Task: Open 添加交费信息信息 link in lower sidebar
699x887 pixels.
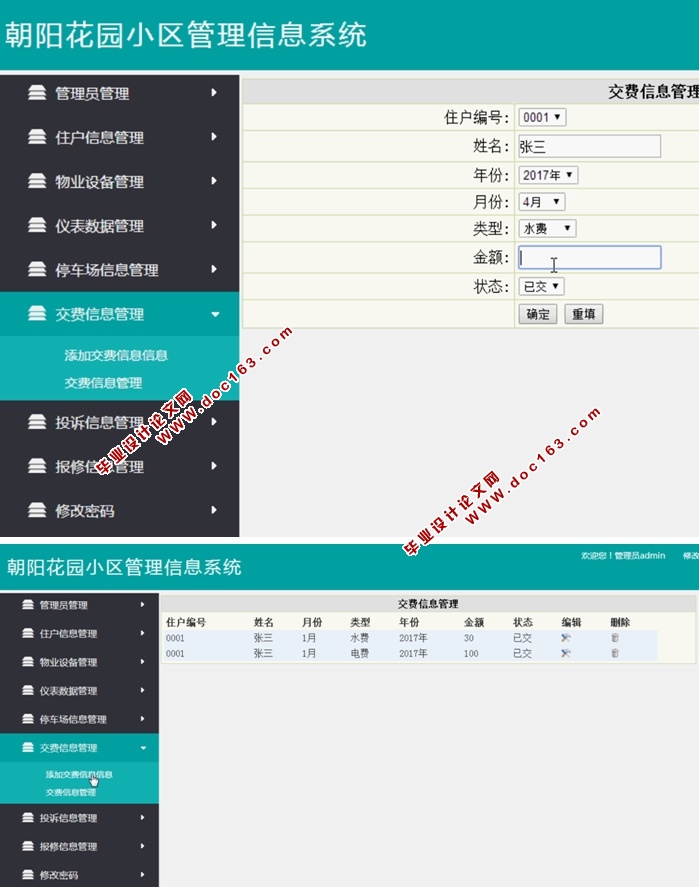Action: pos(79,774)
